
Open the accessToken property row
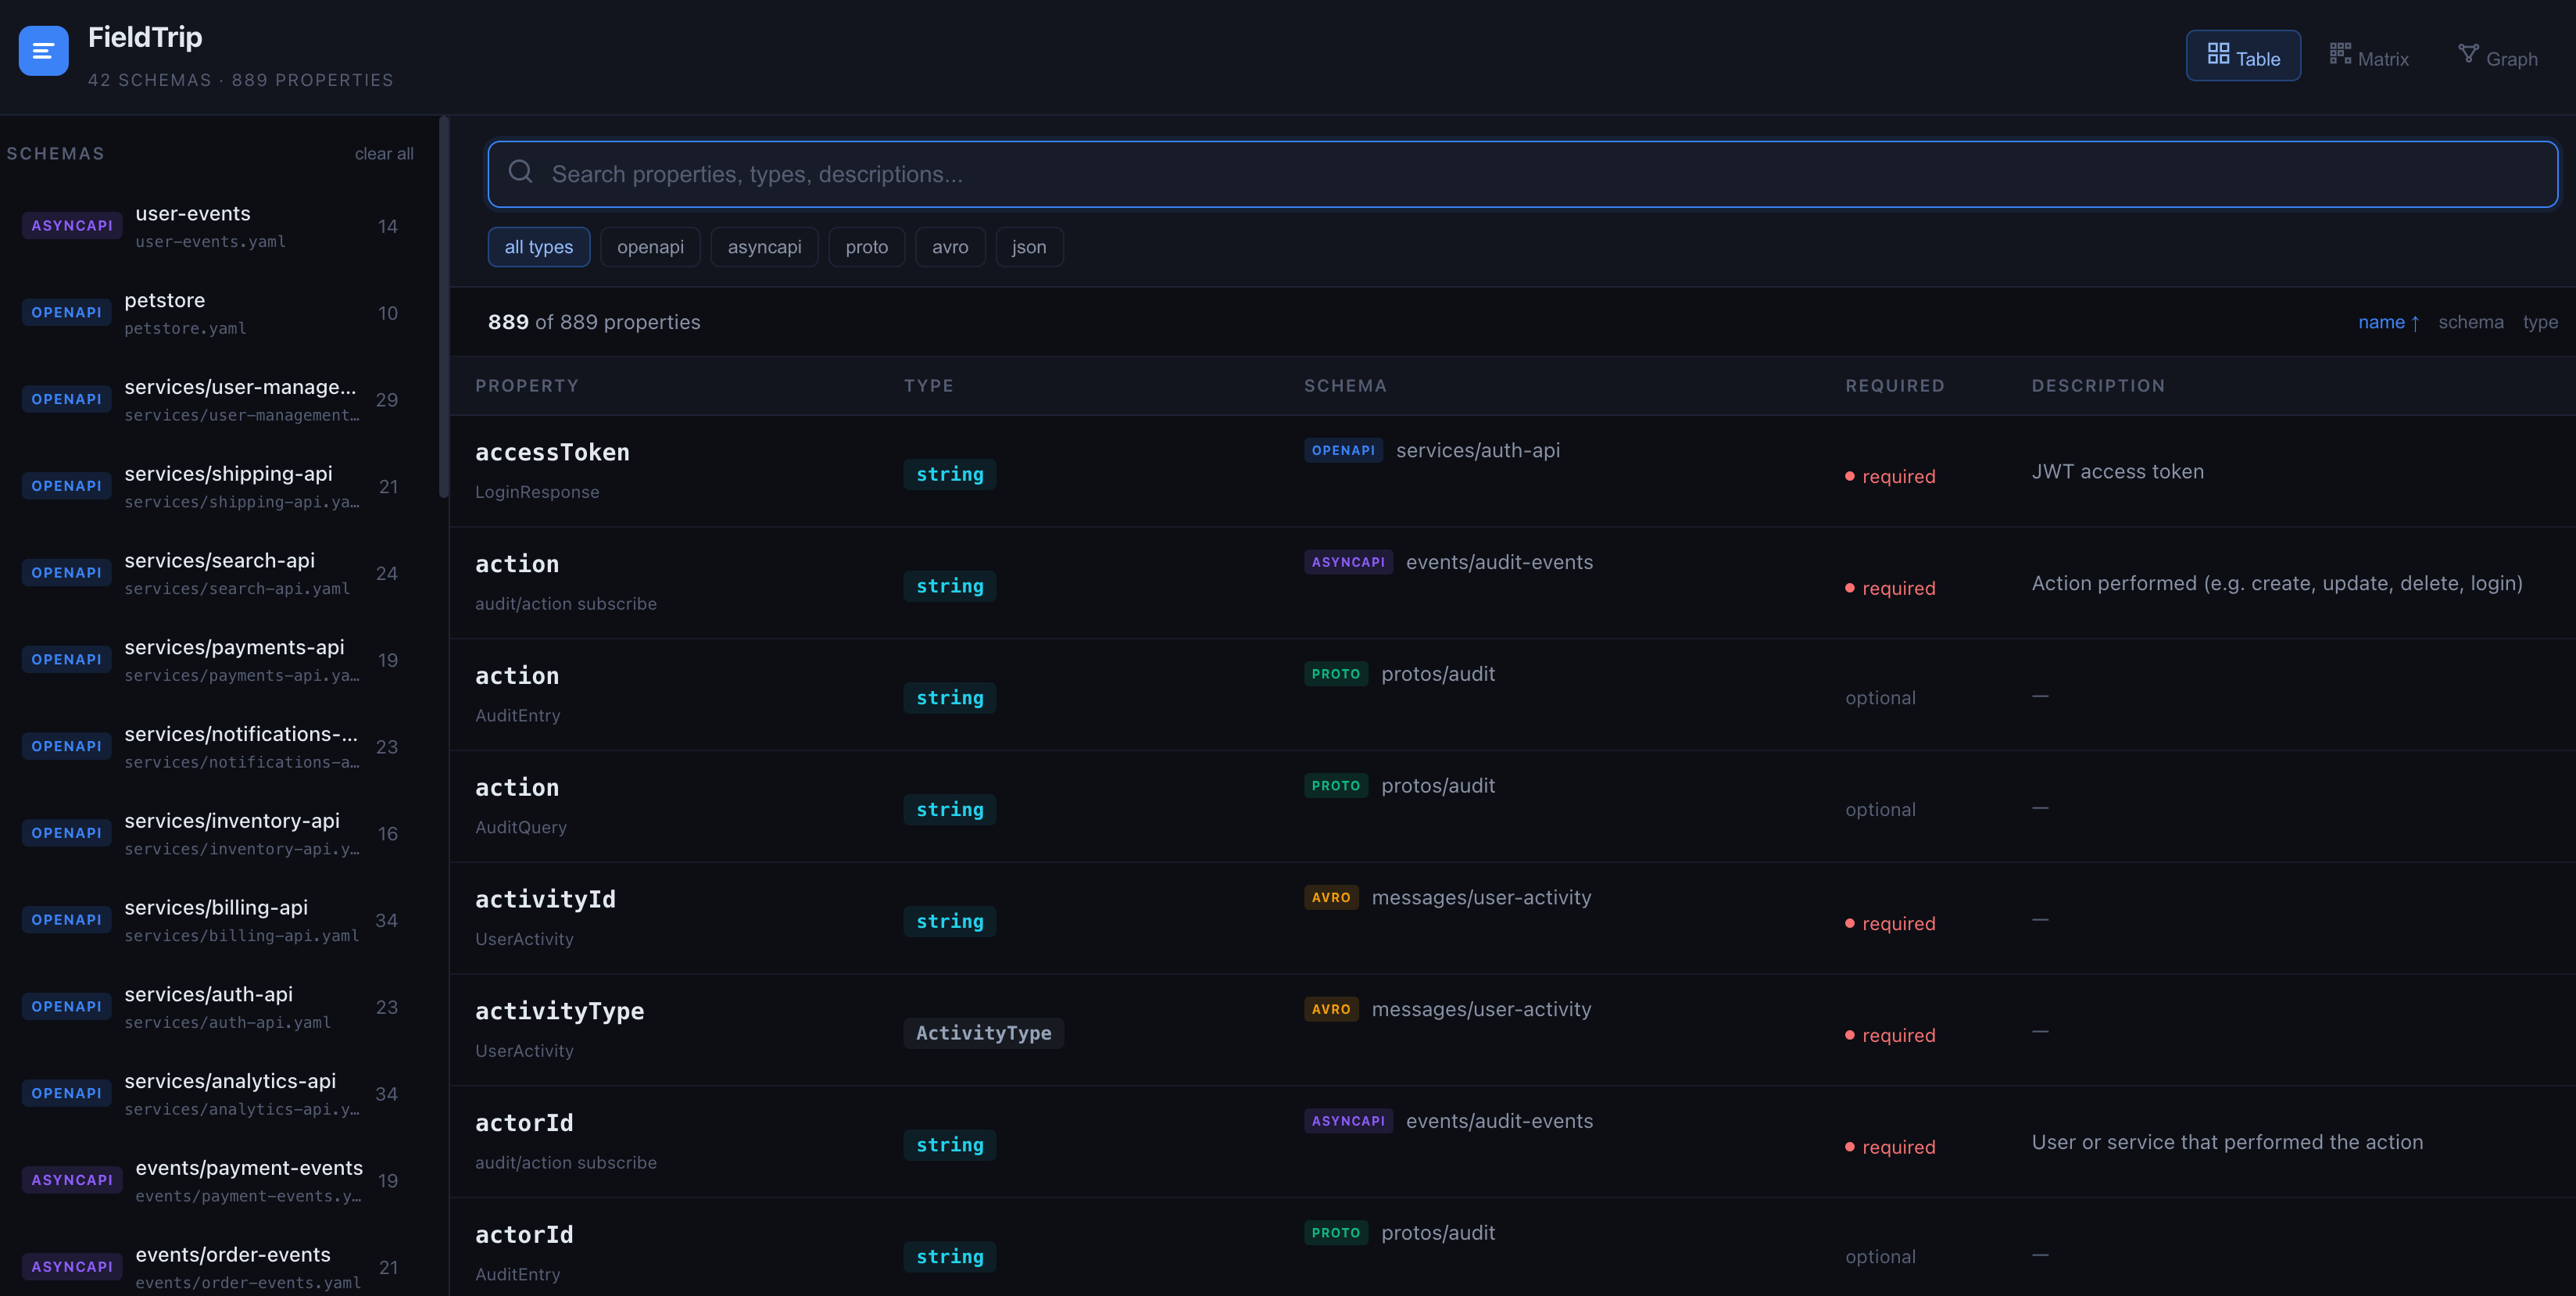tap(552, 452)
